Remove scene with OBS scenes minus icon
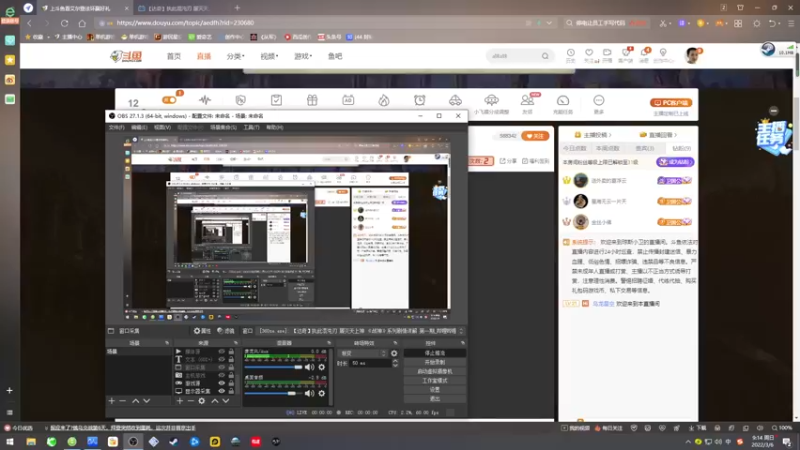The width and height of the screenshot is (800, 450). tap(122, 401)
